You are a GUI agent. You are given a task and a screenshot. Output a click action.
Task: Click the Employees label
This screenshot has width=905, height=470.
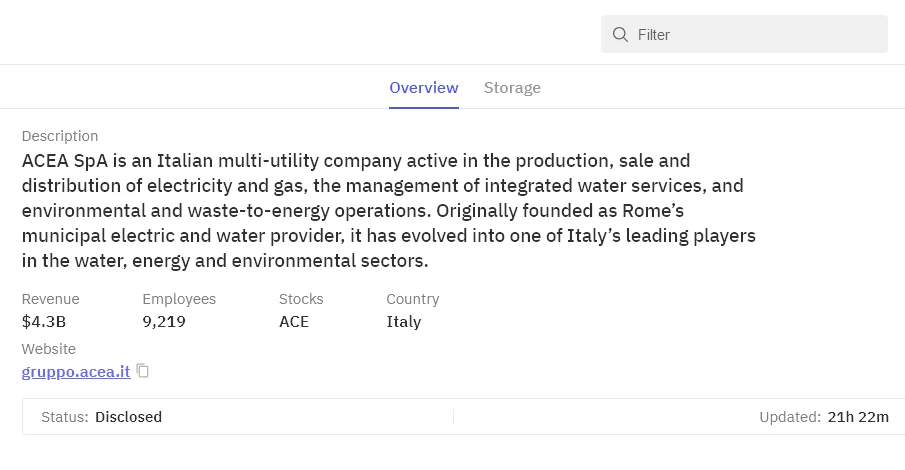179,299
